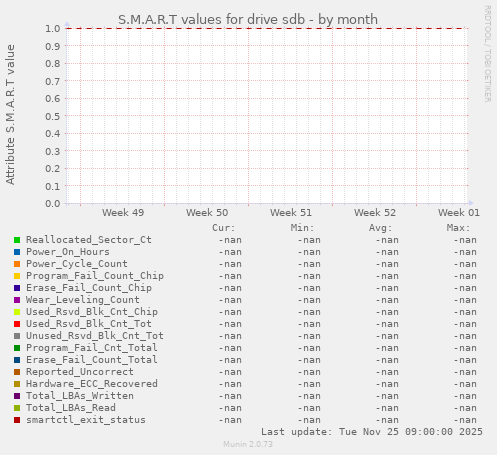Screen dimensions: 497x455
Task: Click the 0.5 y-axis tick label
Action: (53, 116)
